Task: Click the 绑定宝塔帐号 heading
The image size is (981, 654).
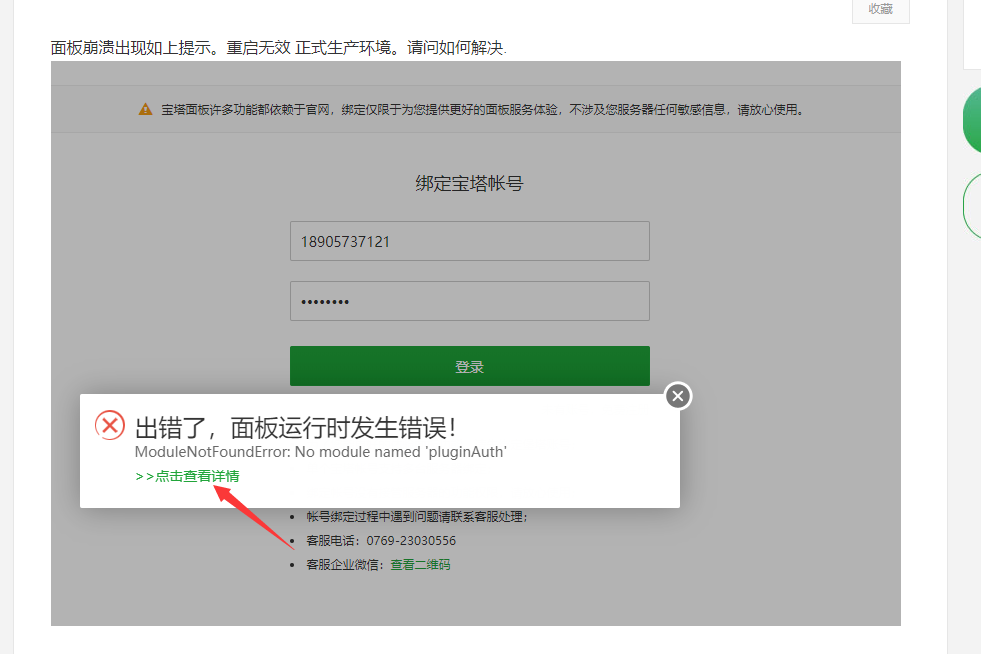Action: coord(469,183)
